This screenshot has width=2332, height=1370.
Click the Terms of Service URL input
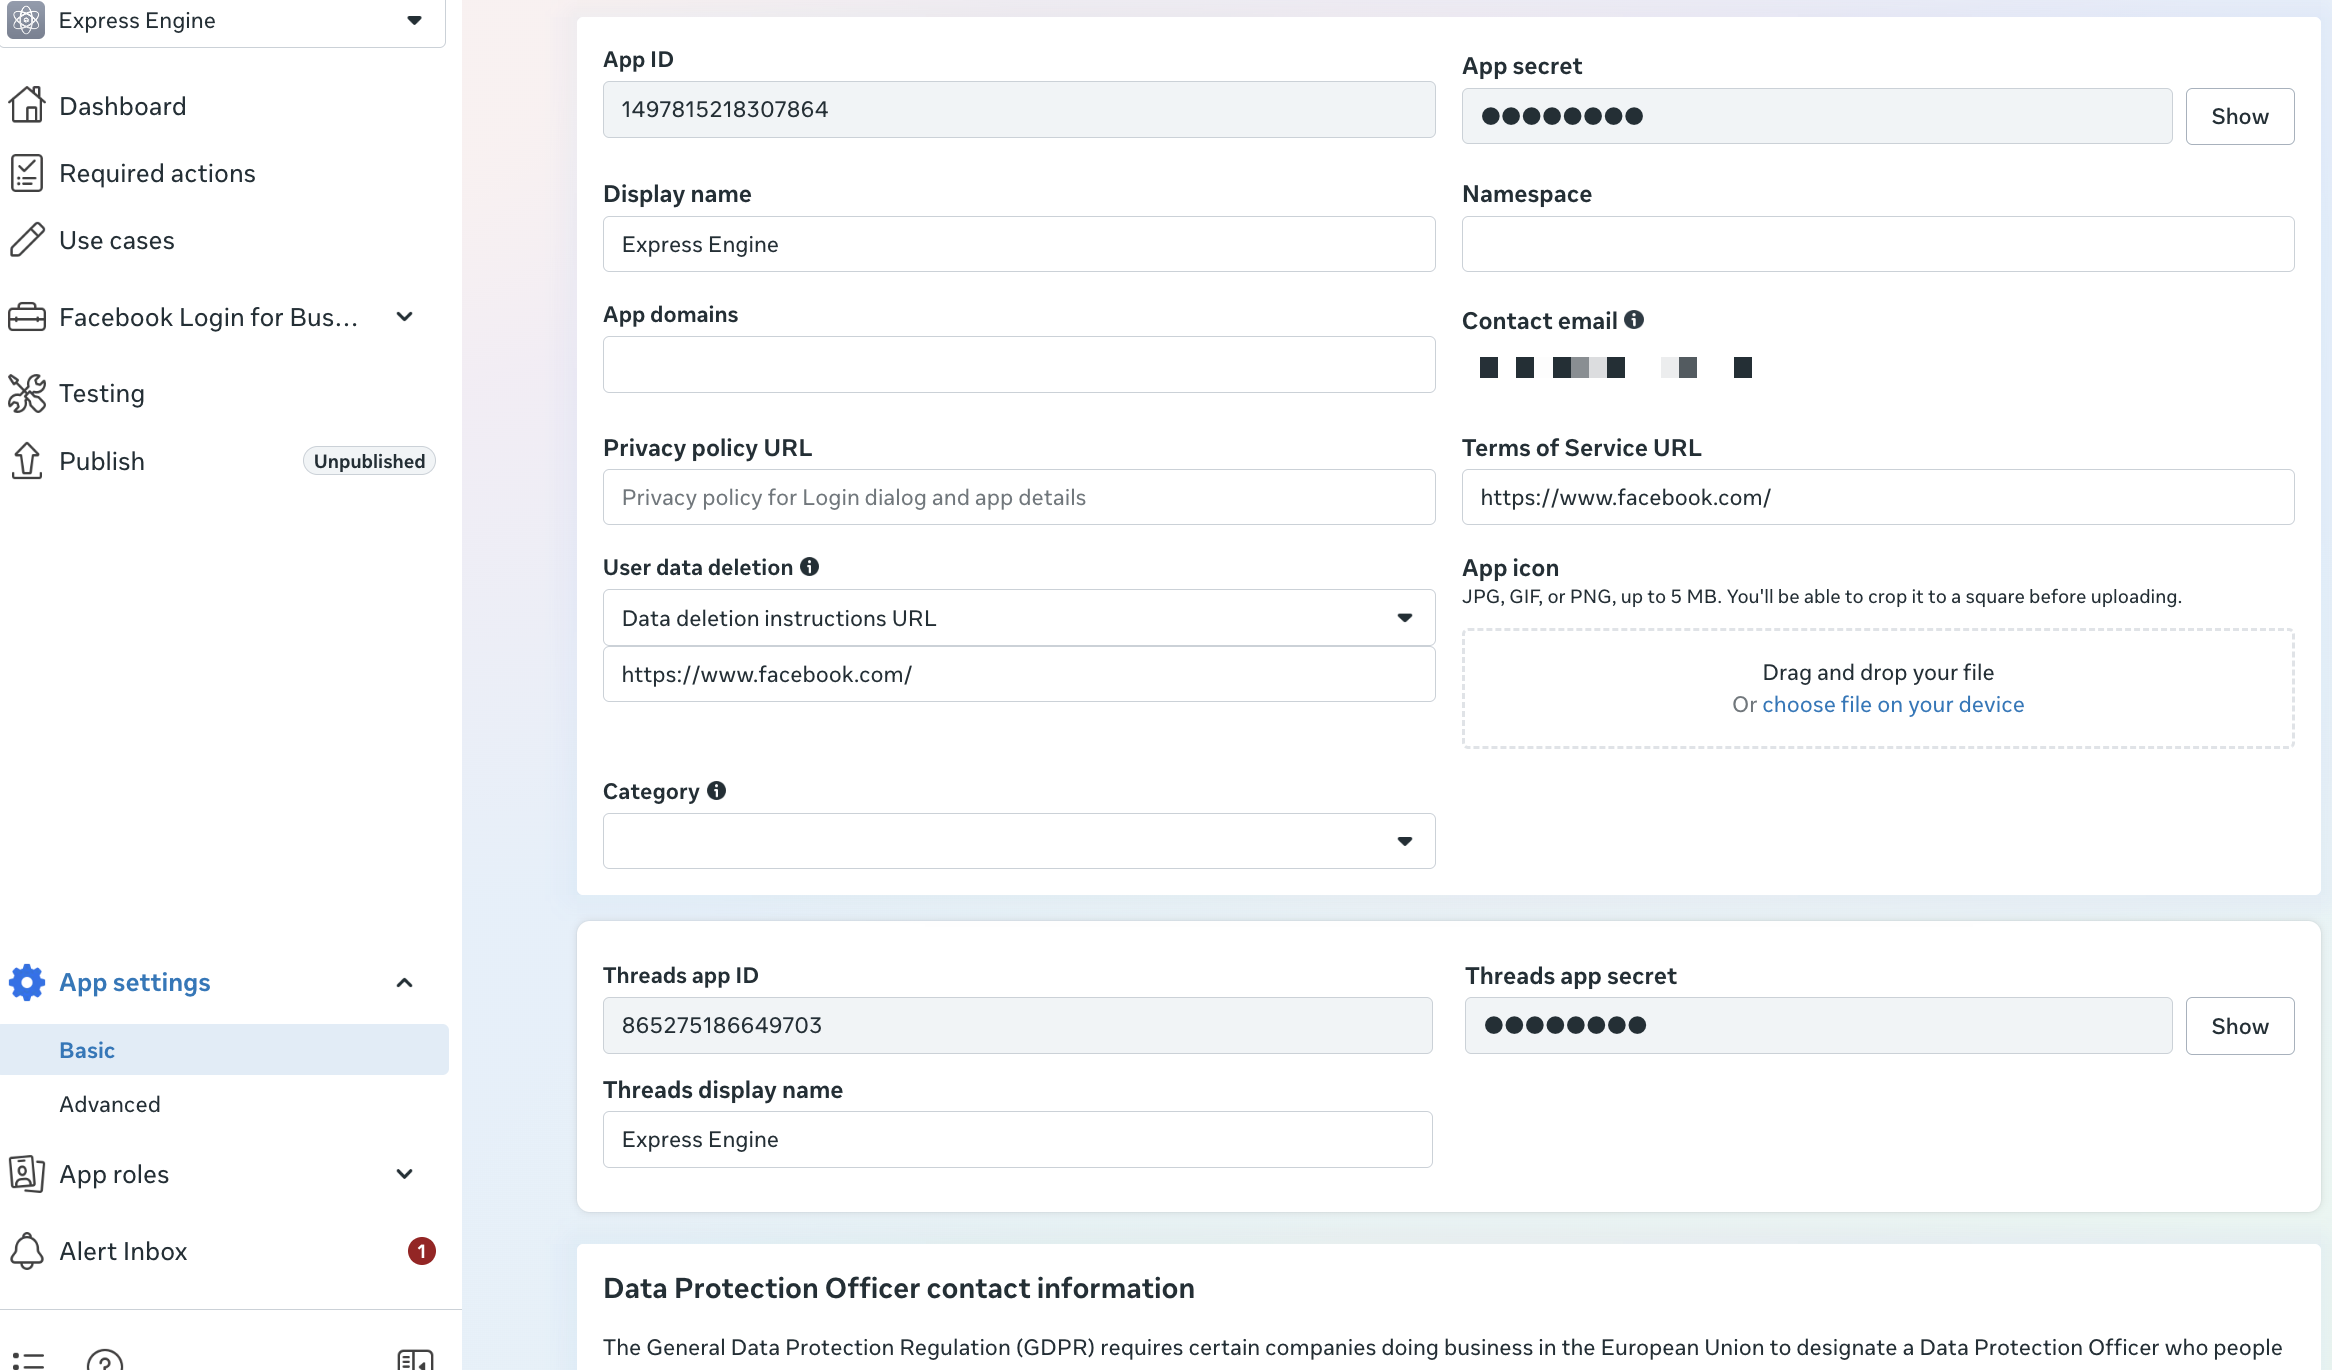pos(1878,497)
